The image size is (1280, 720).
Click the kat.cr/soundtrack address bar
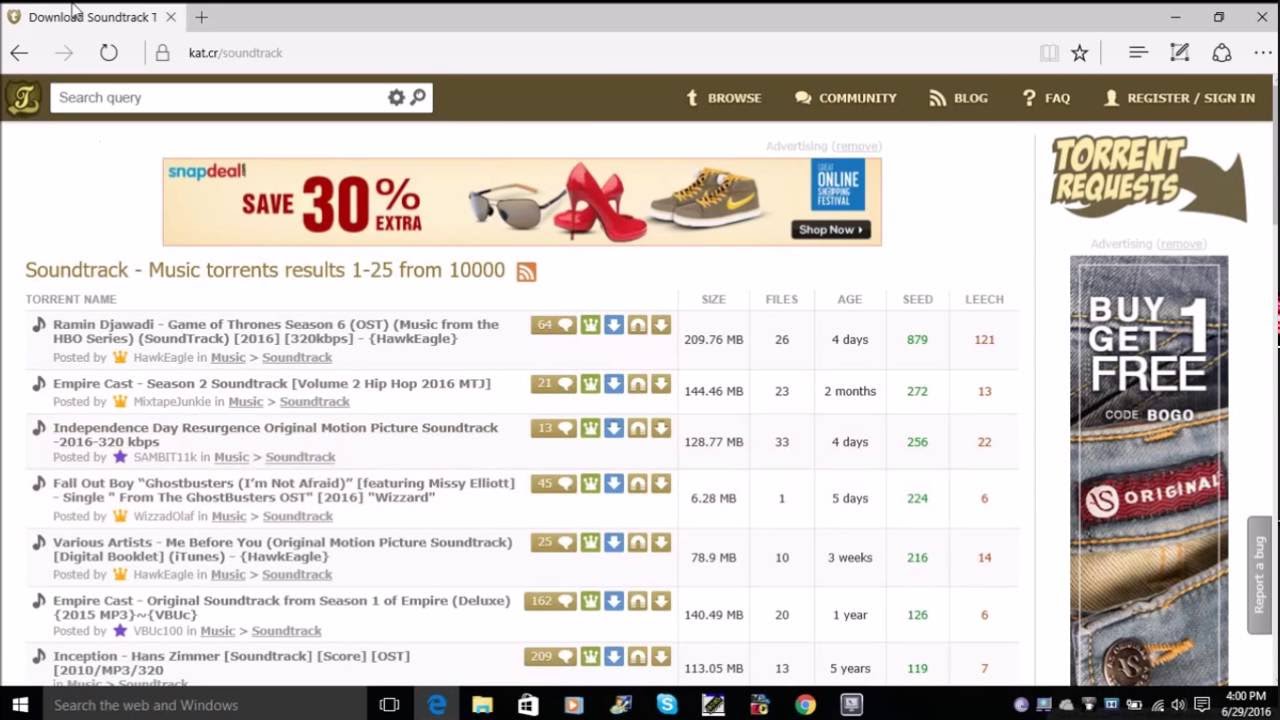(x=235, y=53)
